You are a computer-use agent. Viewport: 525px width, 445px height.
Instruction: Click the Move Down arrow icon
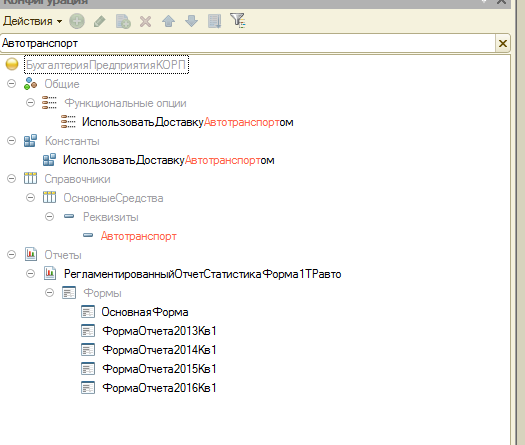point(192,21)
